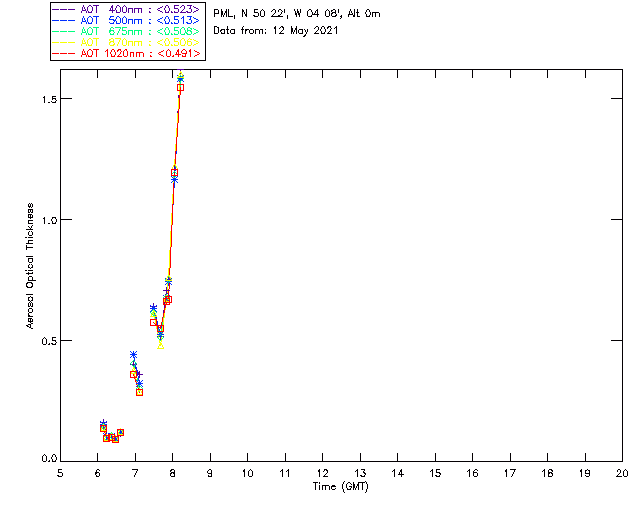Click the 1.0 y-axis tick label
Viewport: 640px width, 512px height.
tap(49, 220)
